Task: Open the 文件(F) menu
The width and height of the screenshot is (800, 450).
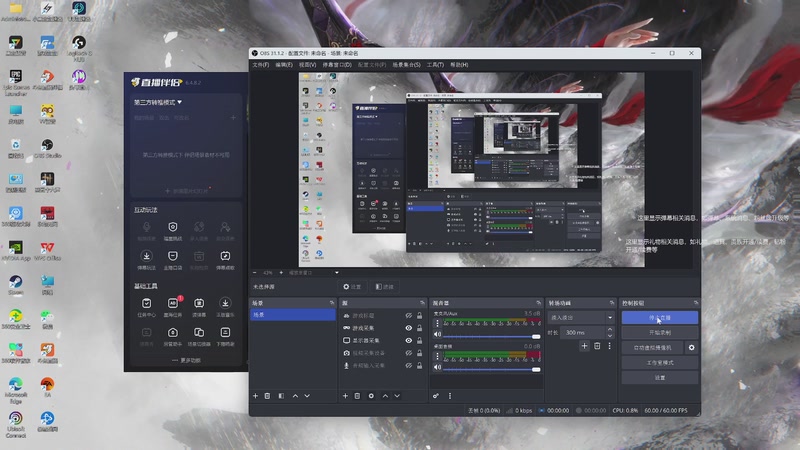Action: [x=261, y=65]
